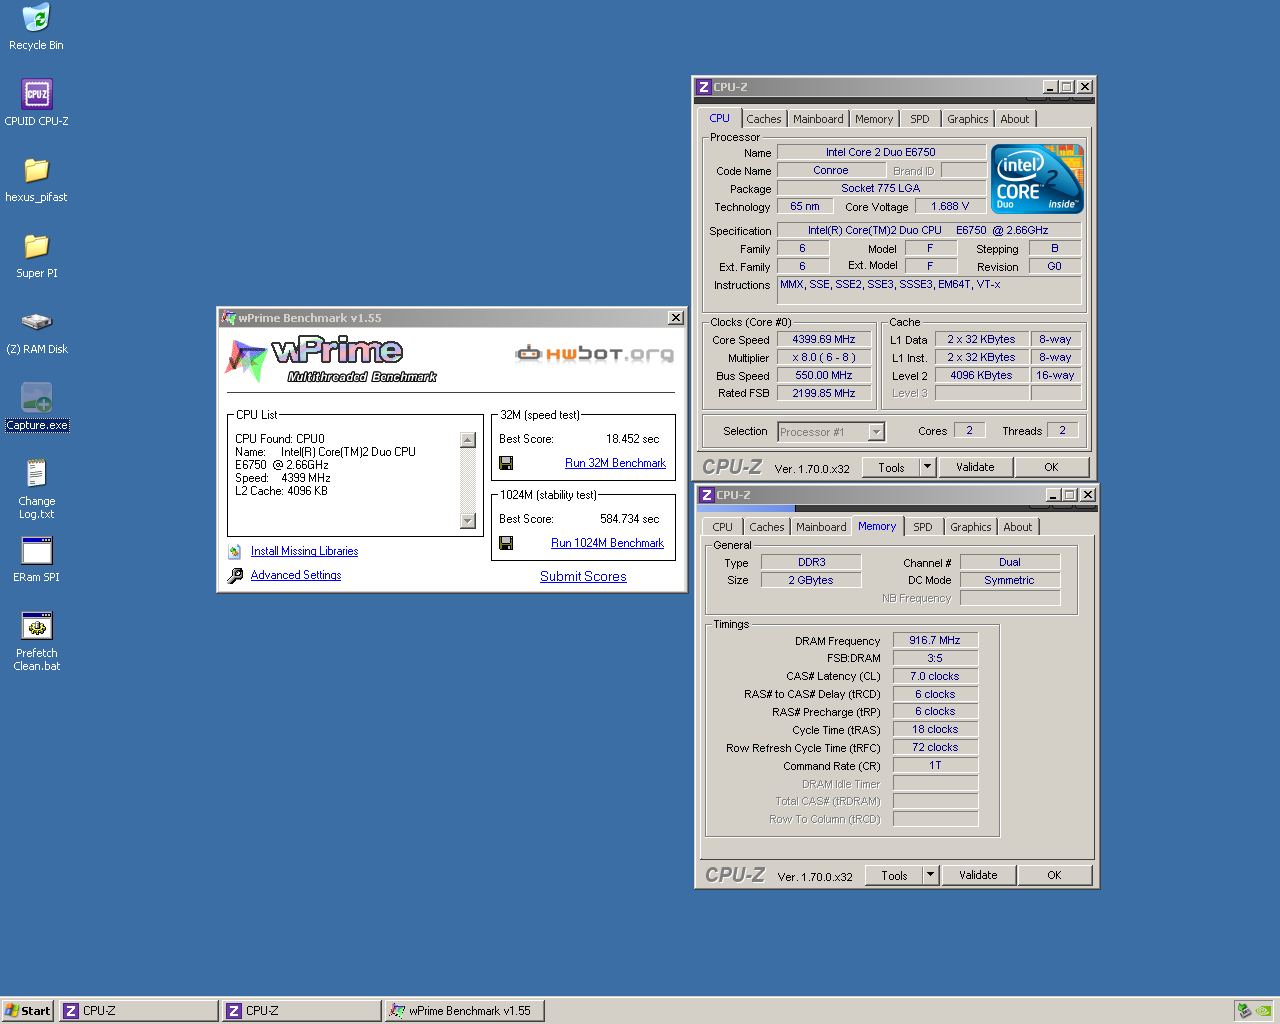This screenshot has height=1024, width=1280.
Task: Open Caches tab in upper CPU-Z window
Action: pos(763,119)
